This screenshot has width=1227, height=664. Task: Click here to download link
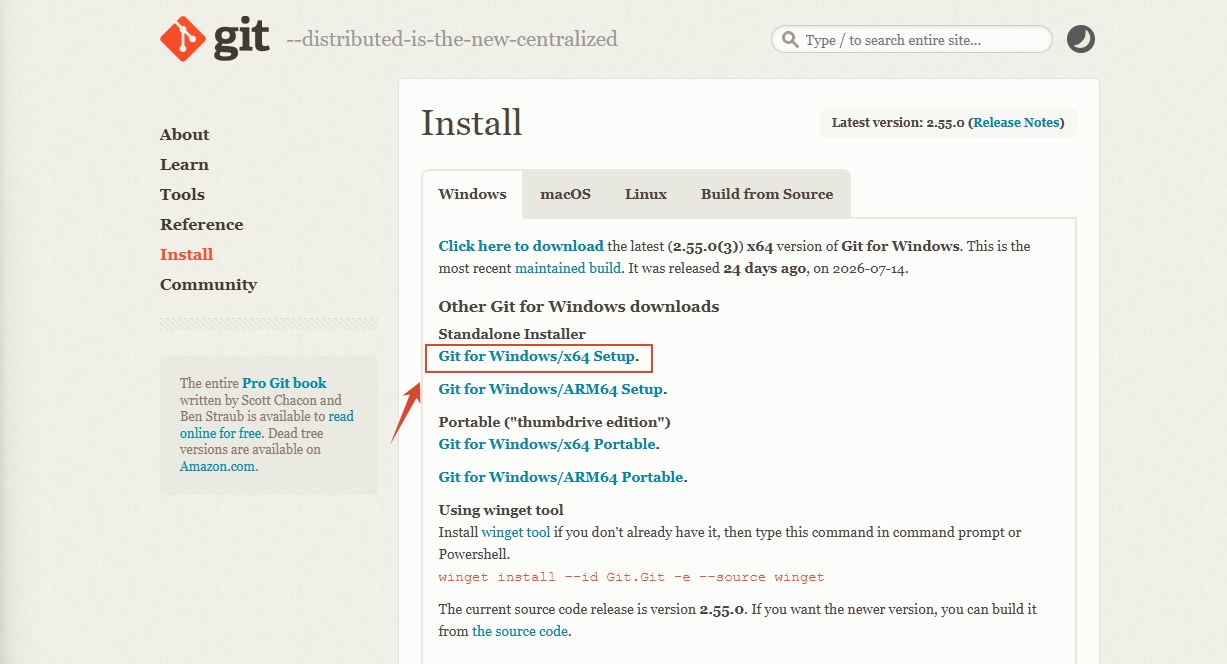pyautogui.click(x=521, y=246)
